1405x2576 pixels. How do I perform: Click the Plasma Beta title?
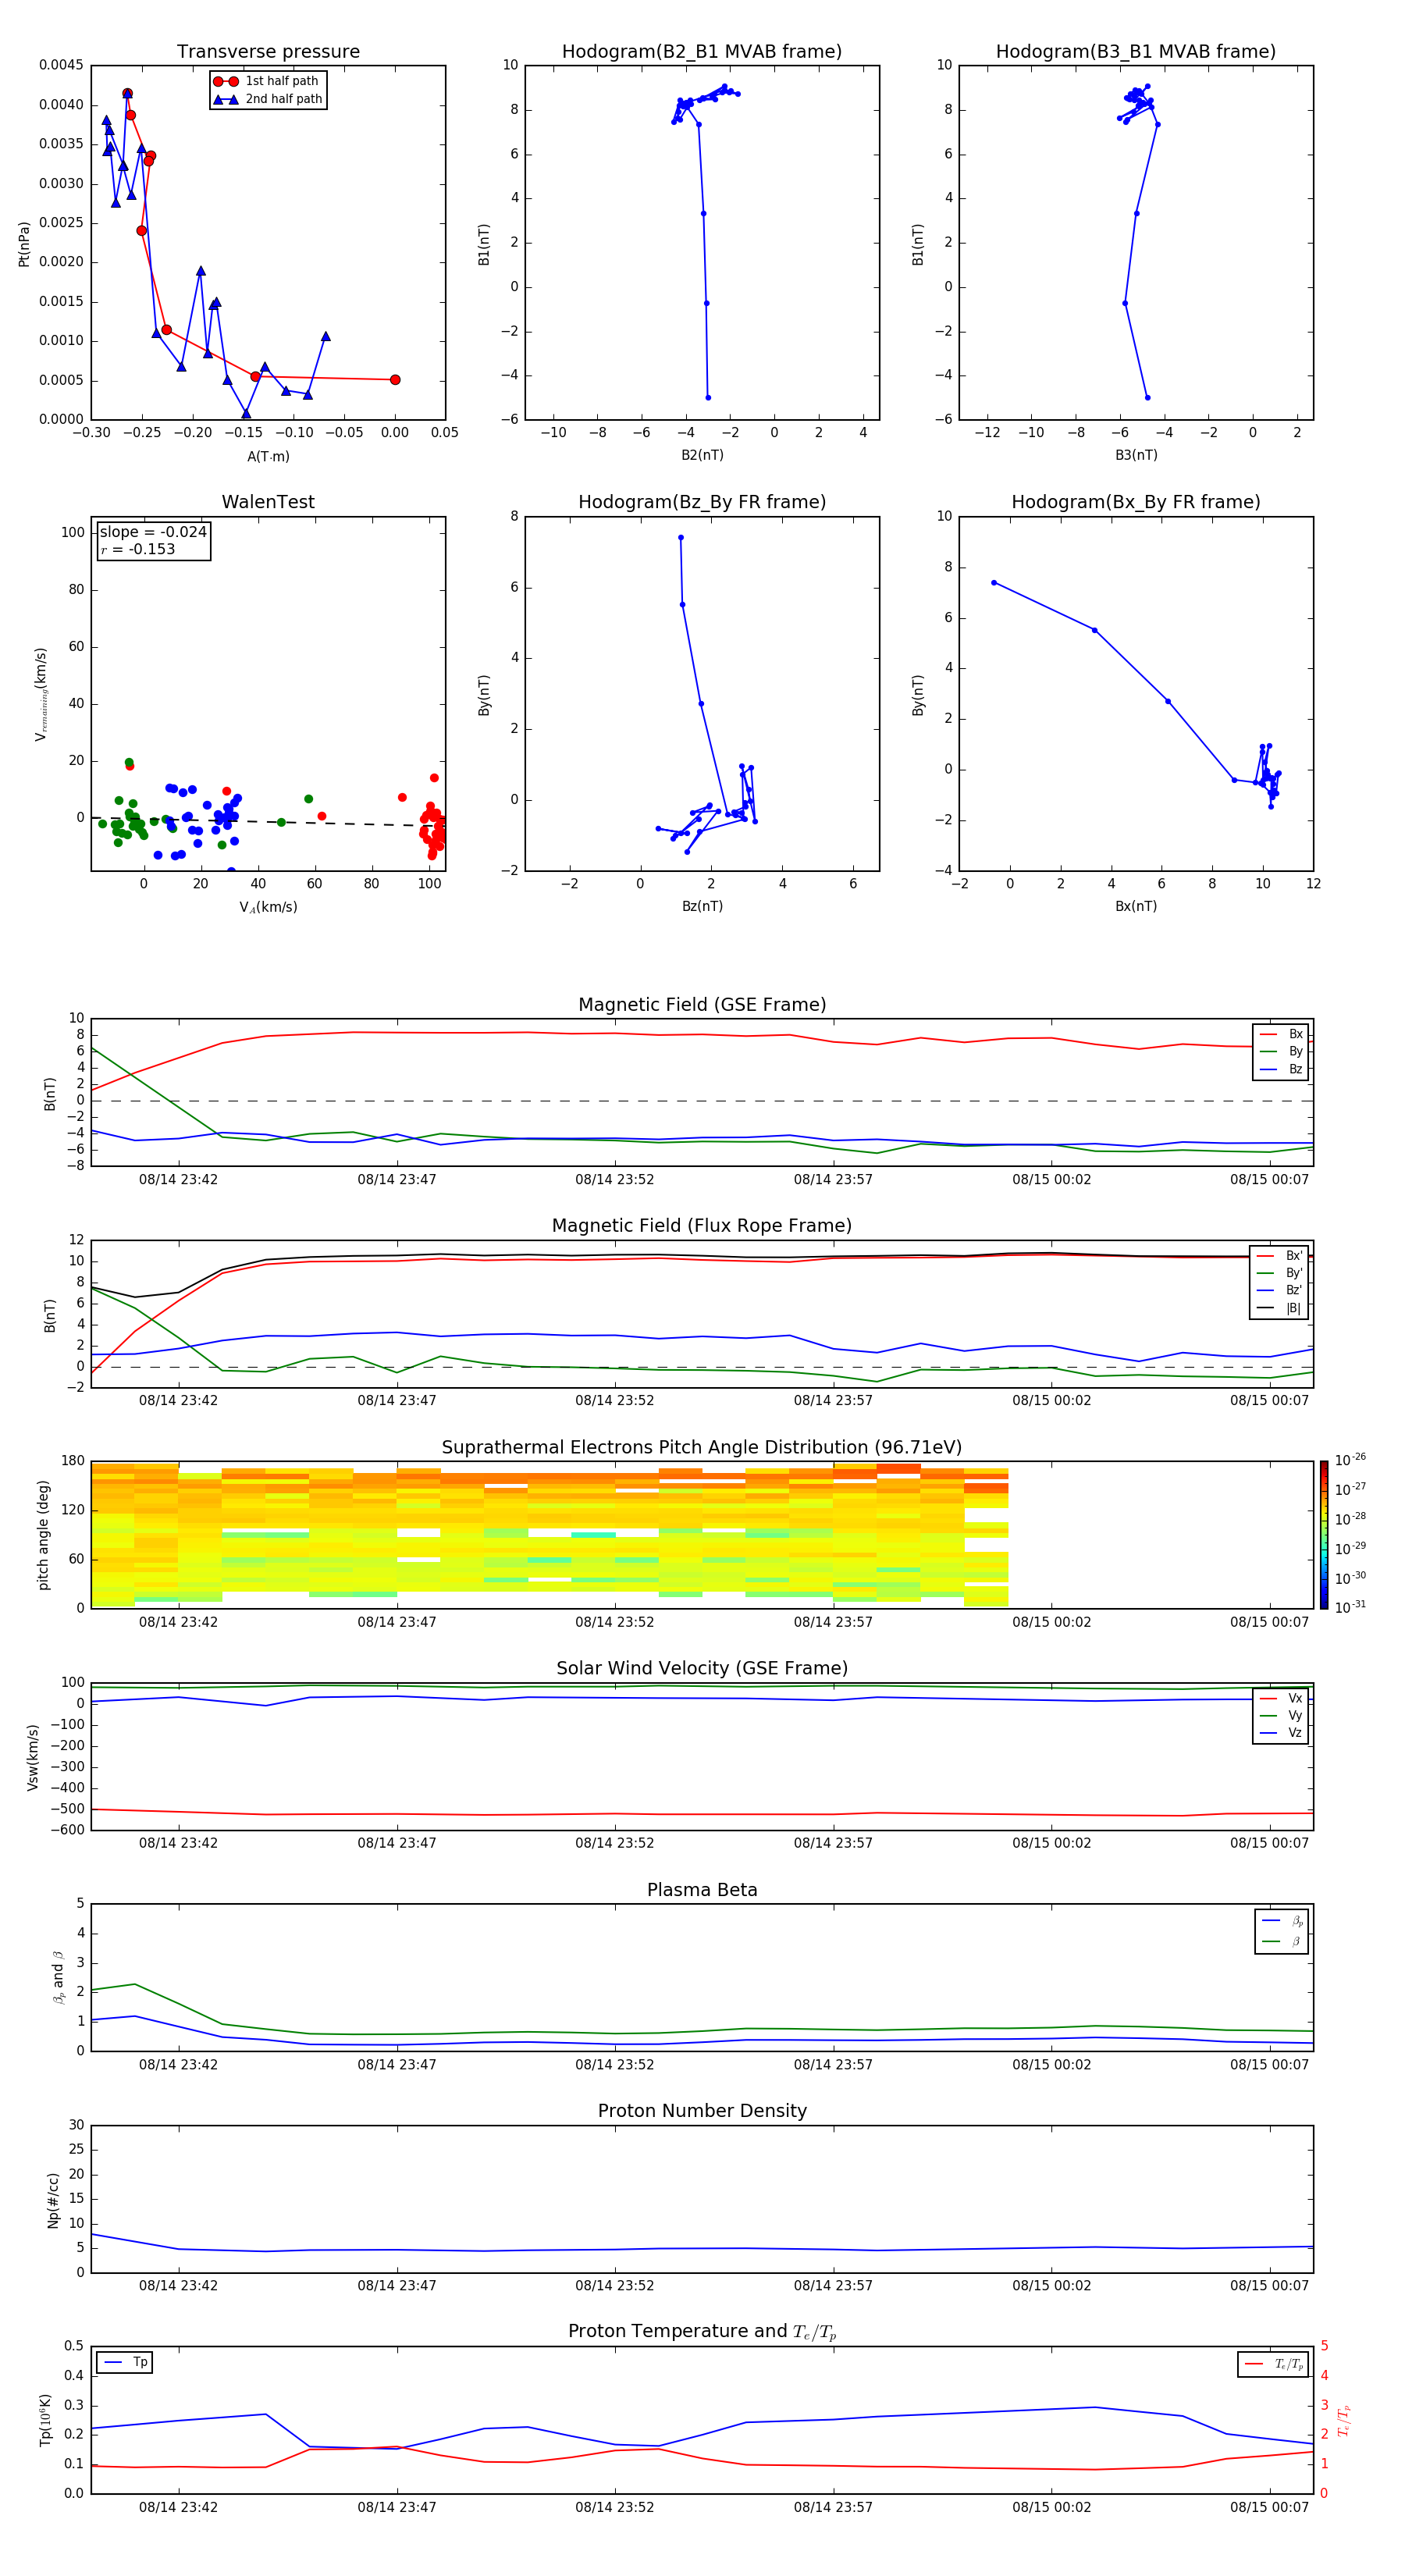[x=702, y=1891]
